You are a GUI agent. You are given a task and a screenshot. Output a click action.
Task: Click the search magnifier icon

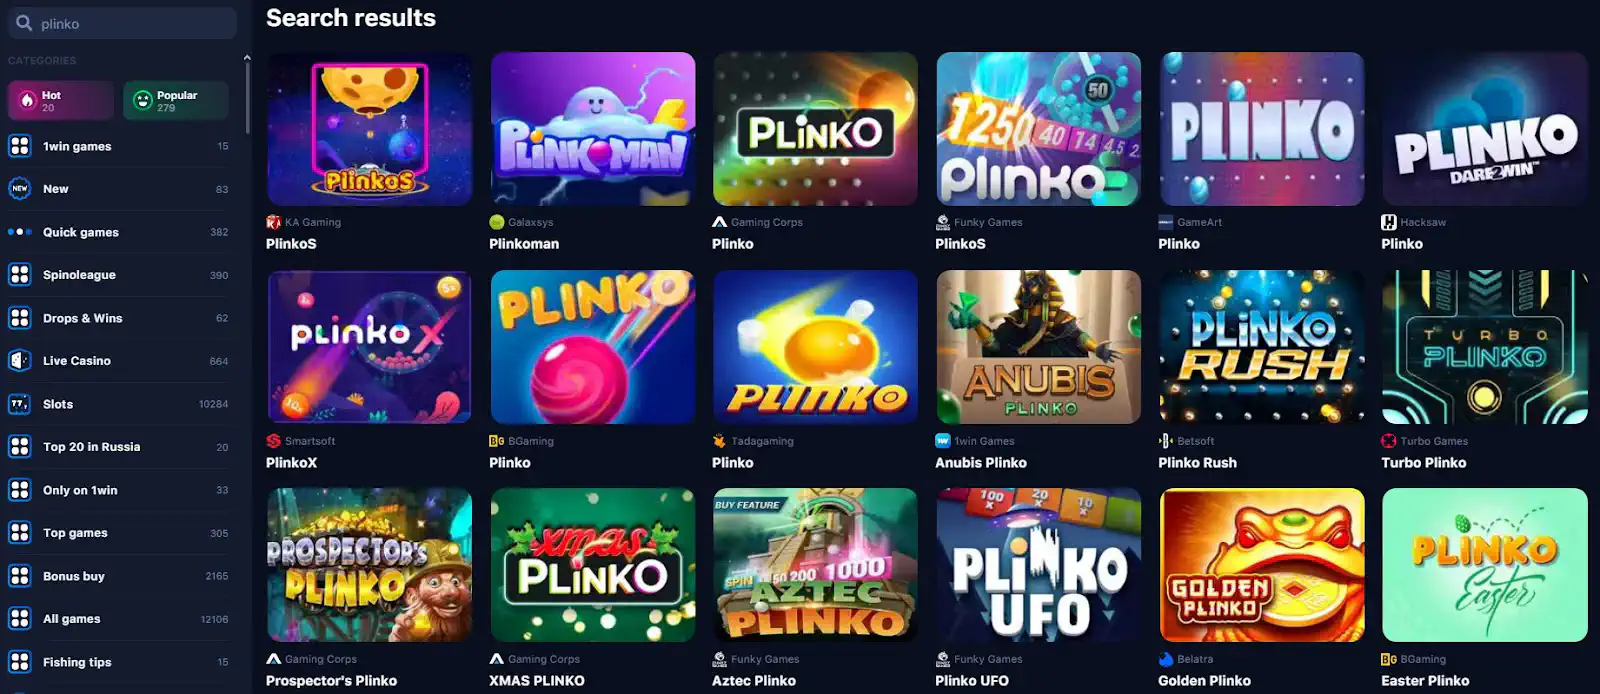(24, 22)
